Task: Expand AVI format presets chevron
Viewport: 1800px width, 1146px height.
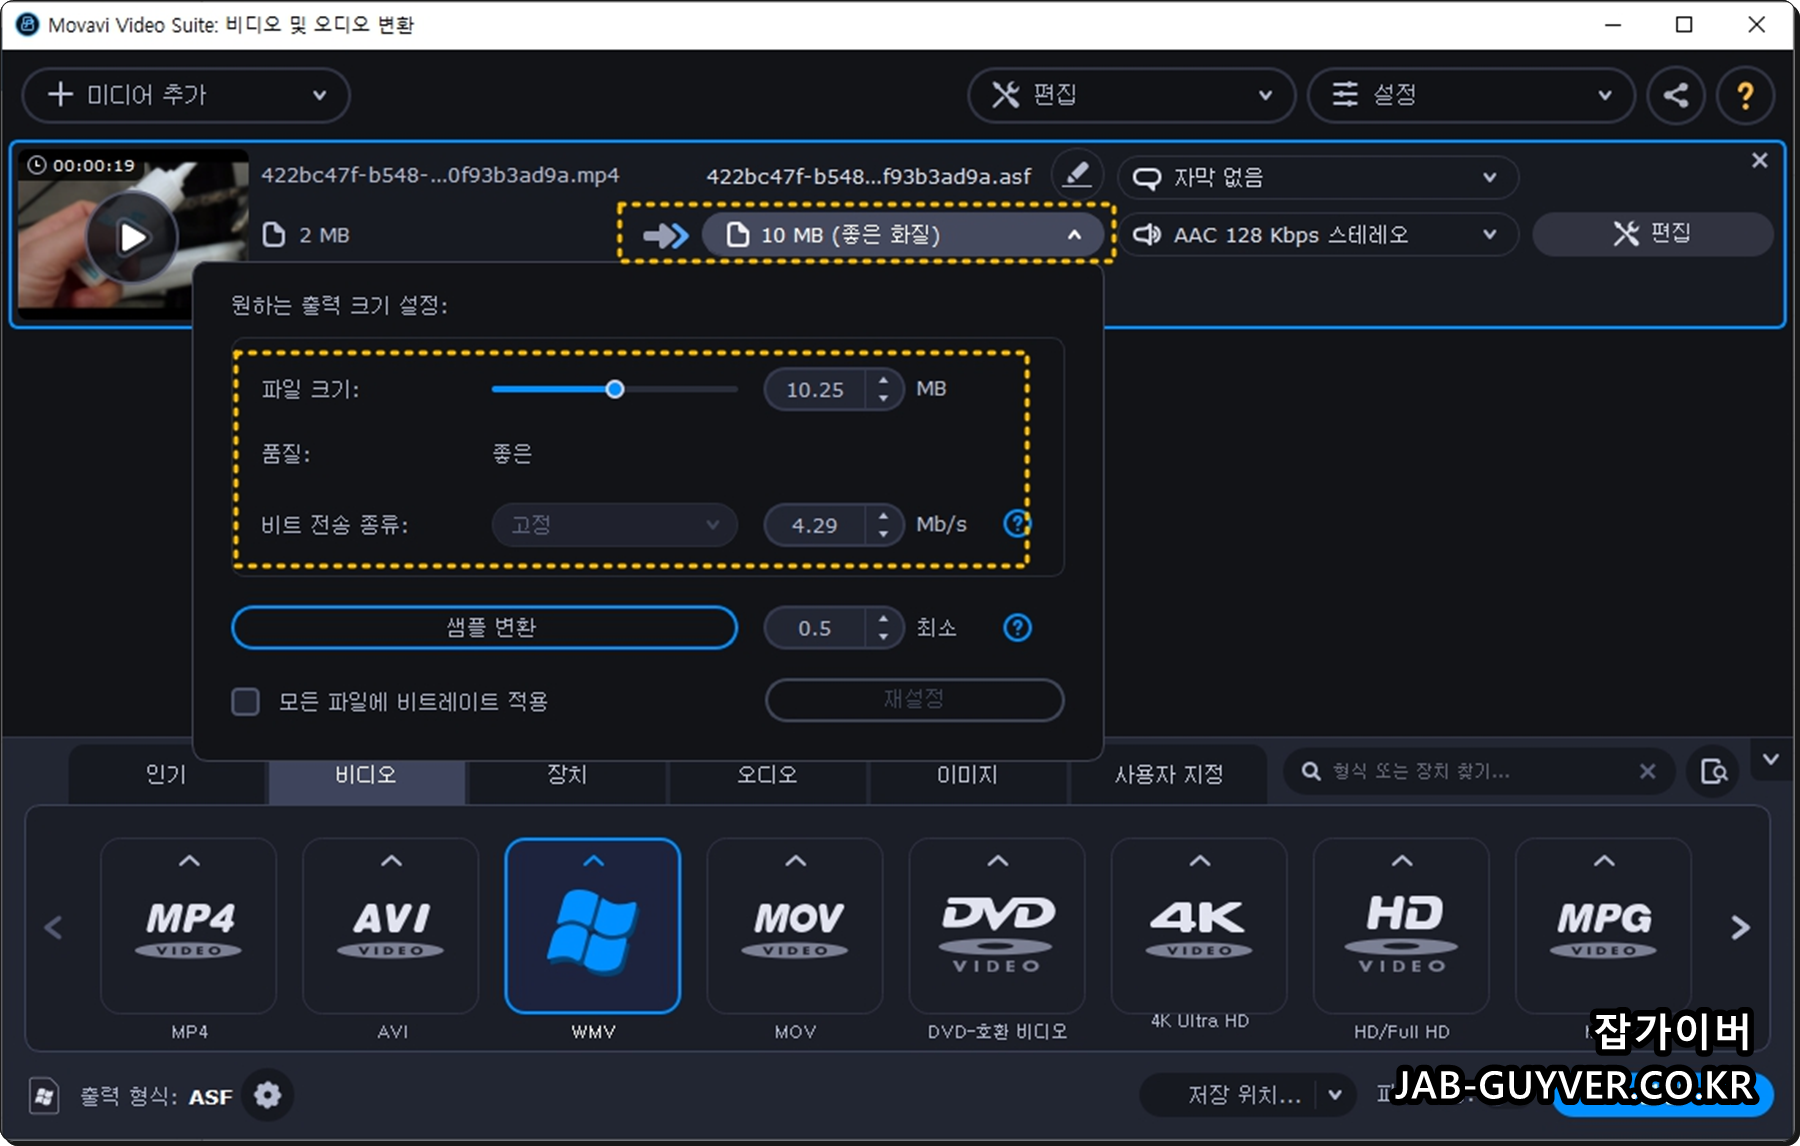Action: (391, 861)
